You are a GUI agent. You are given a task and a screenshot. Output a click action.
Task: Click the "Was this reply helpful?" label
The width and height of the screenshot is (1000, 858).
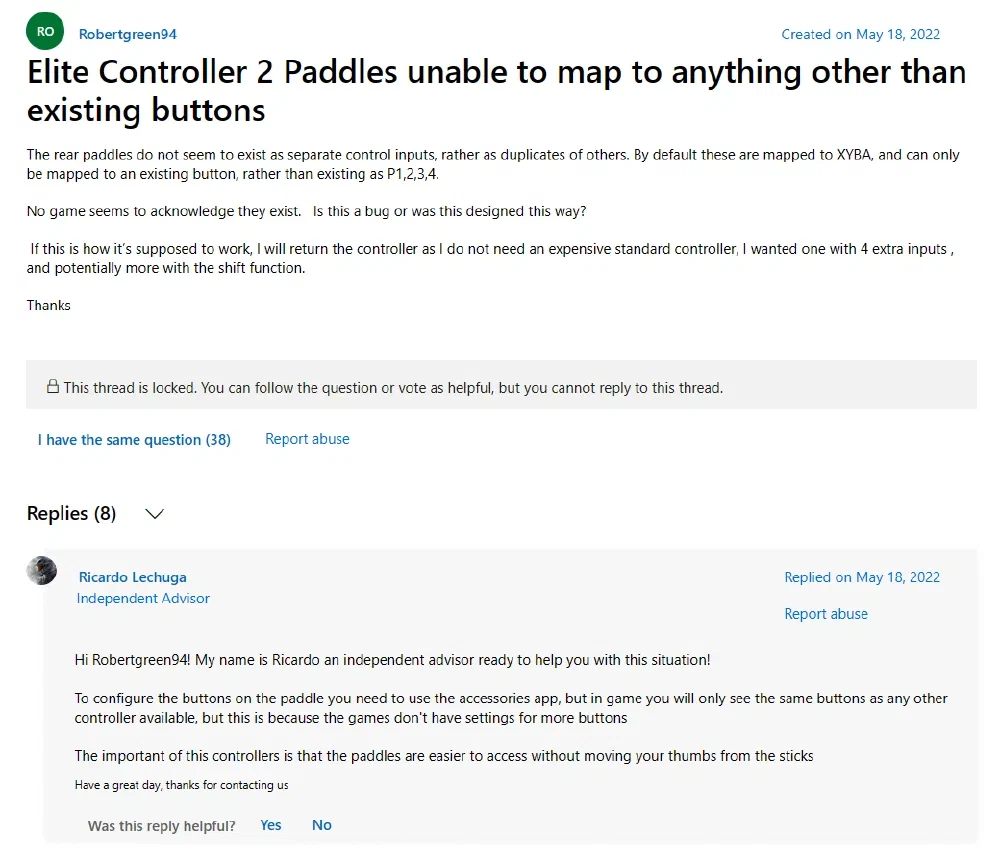click(x=162, y=826)
